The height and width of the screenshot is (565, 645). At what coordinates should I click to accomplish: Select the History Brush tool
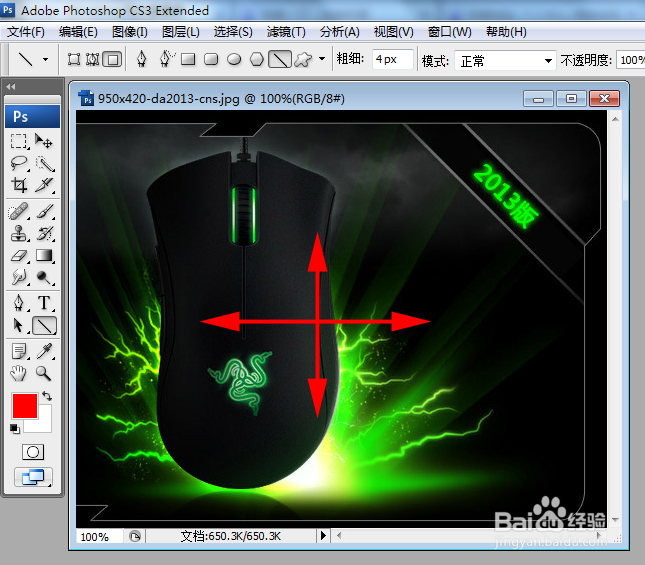tap(44, 233)
